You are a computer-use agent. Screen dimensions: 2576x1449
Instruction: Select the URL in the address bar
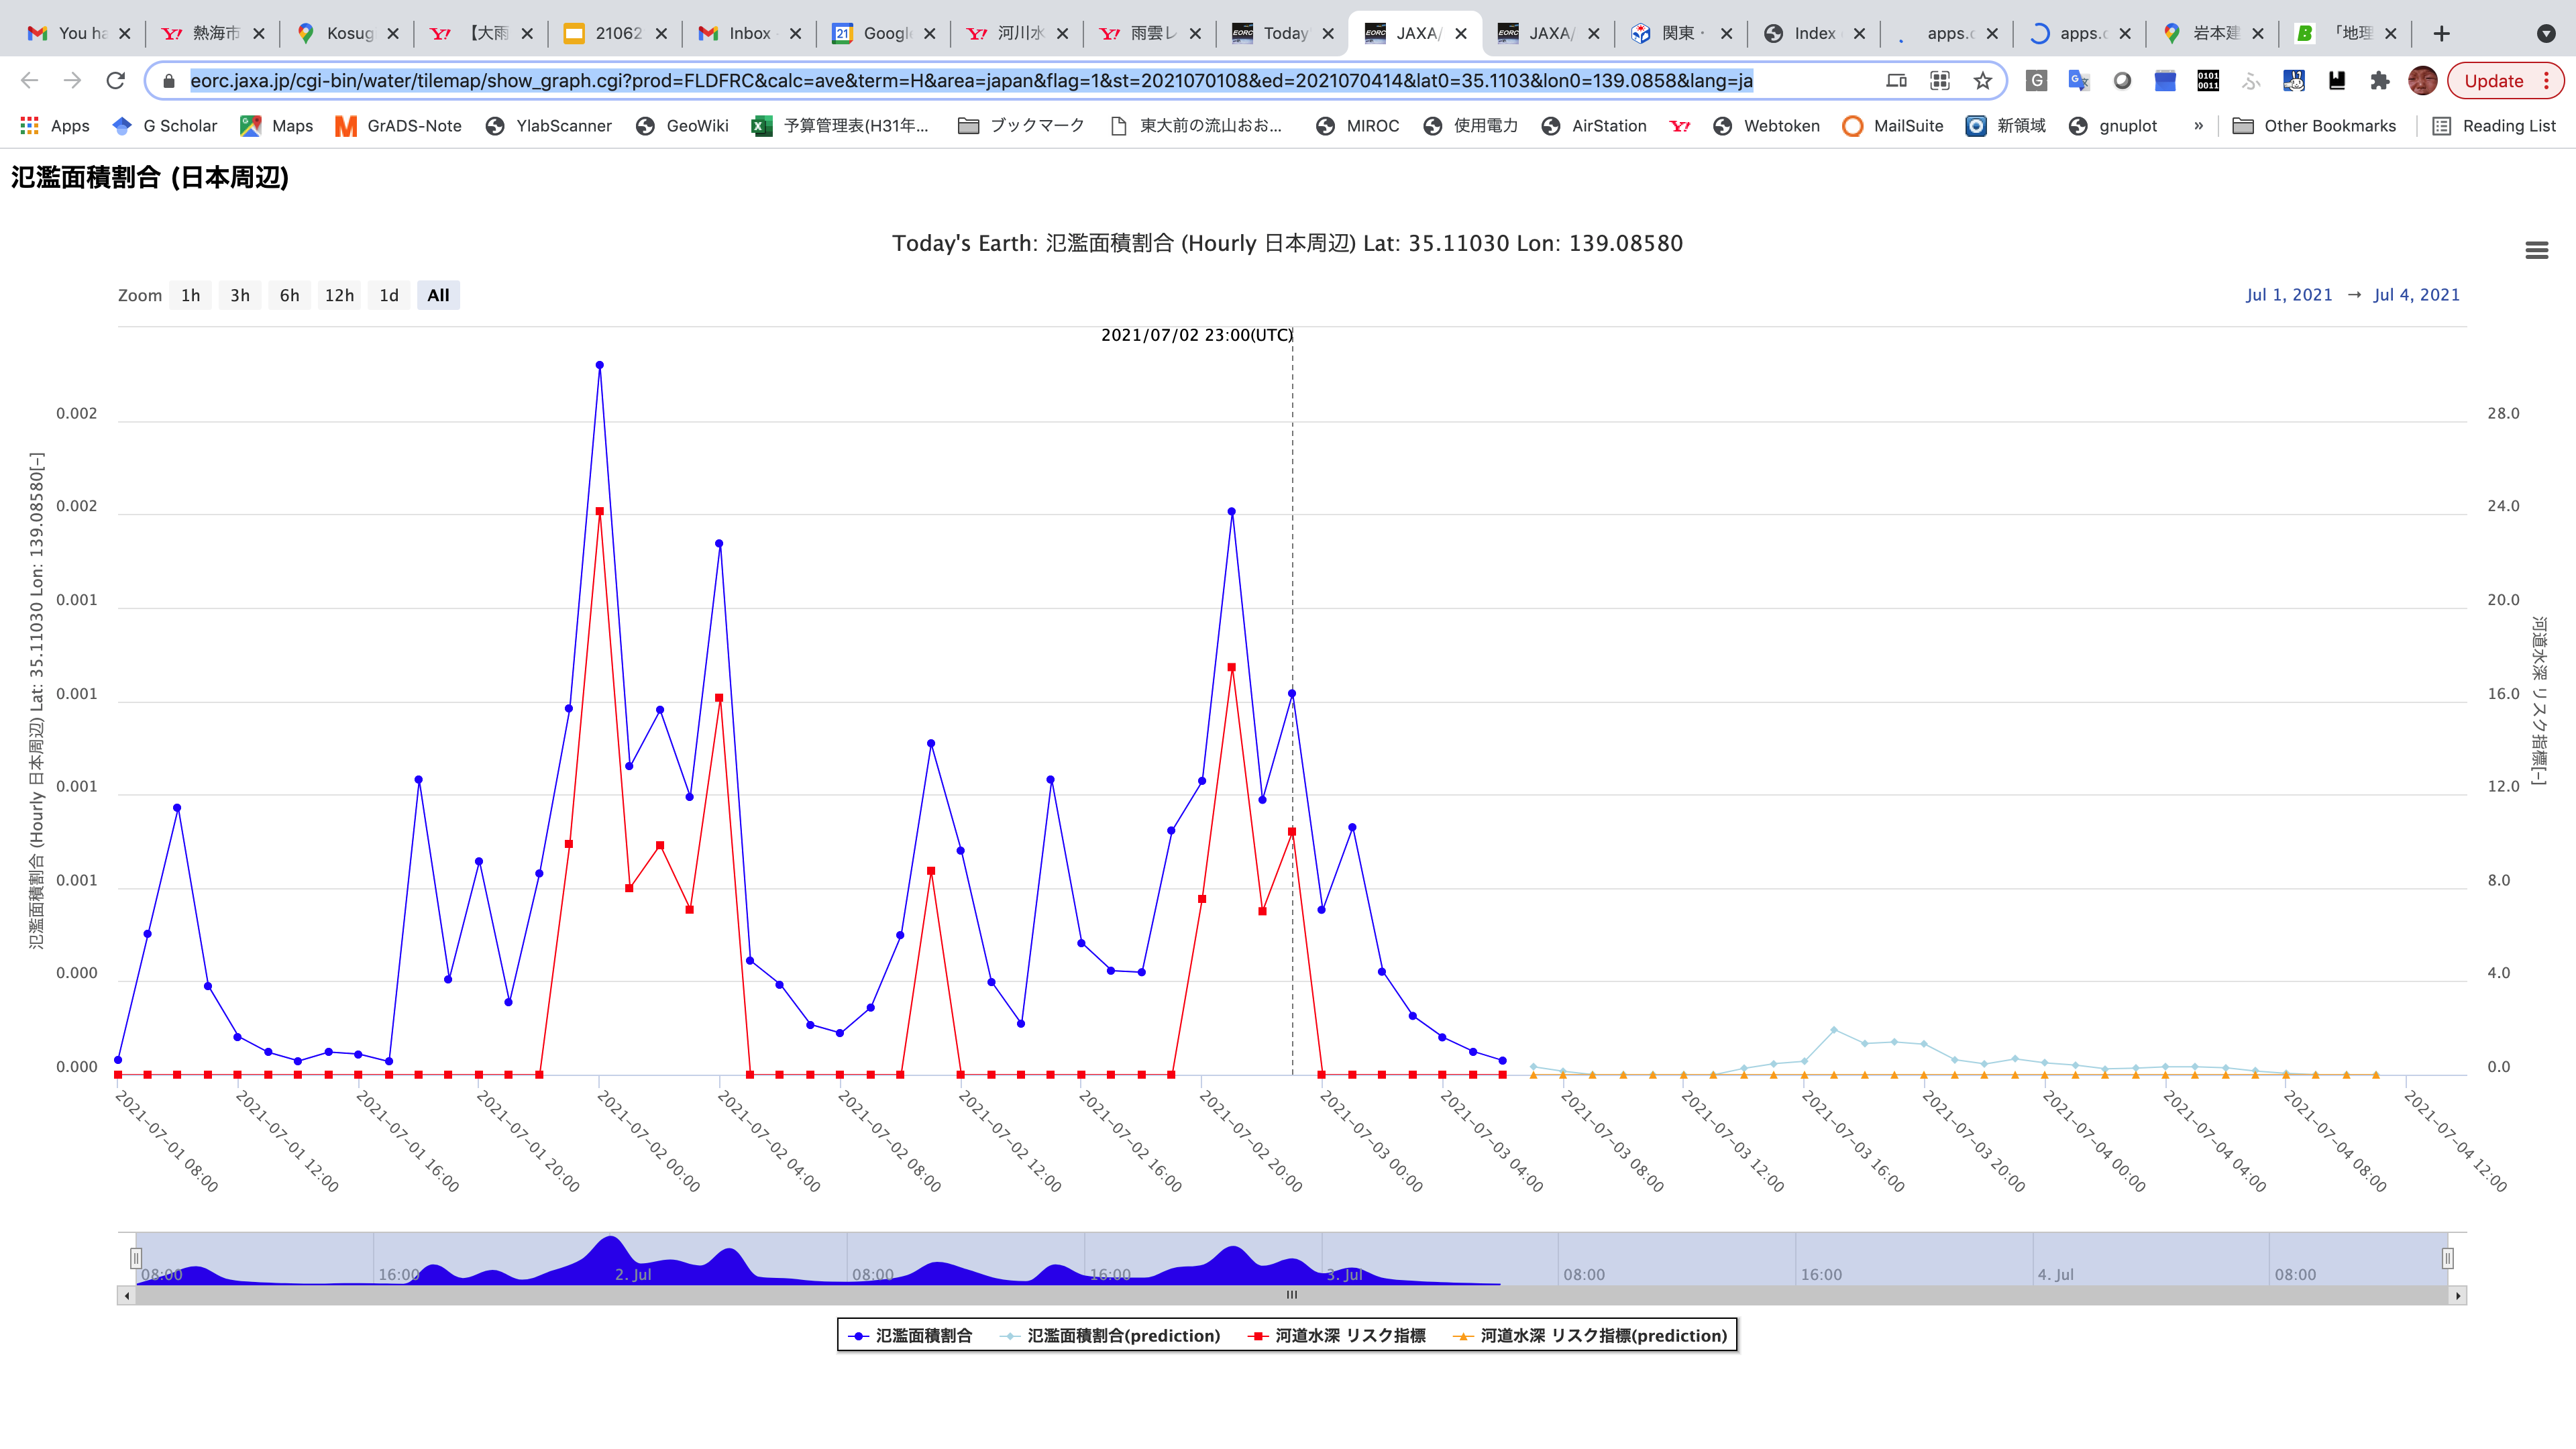[971, 81]
